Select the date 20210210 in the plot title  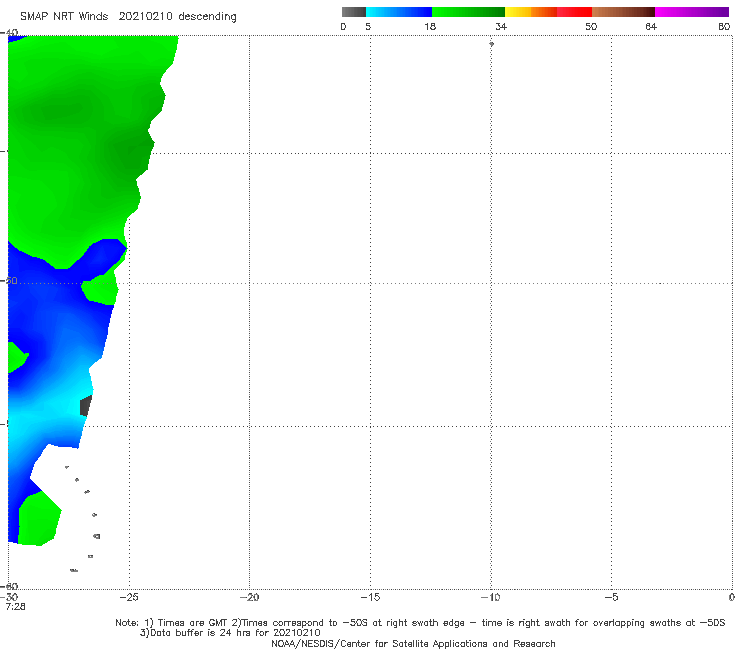point(145,16)
